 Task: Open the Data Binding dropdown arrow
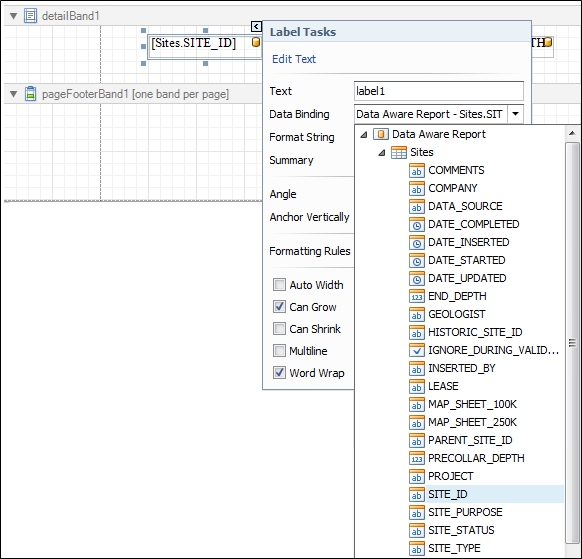tap(516, 114)
